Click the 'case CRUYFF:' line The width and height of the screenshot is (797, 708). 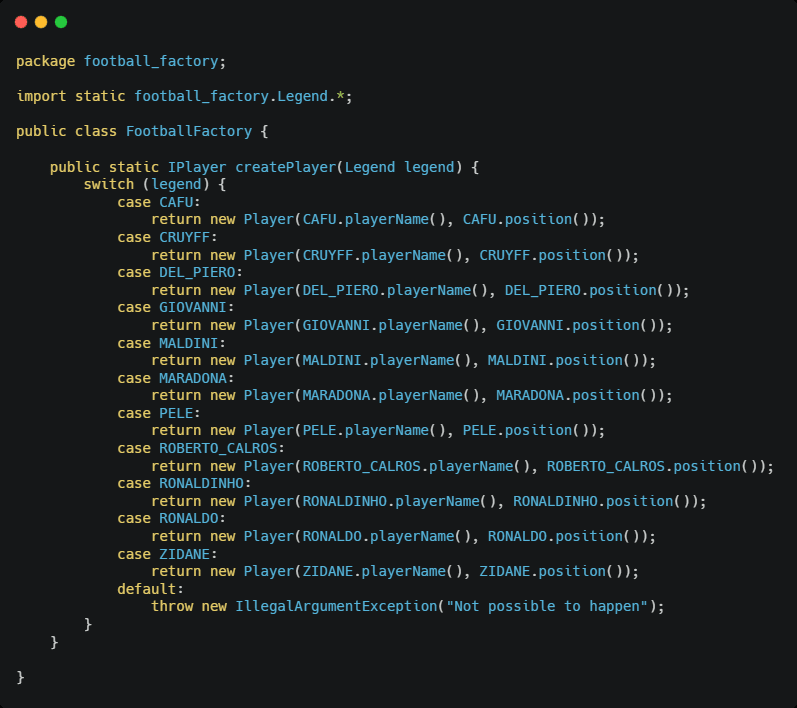tap(167, 237)
